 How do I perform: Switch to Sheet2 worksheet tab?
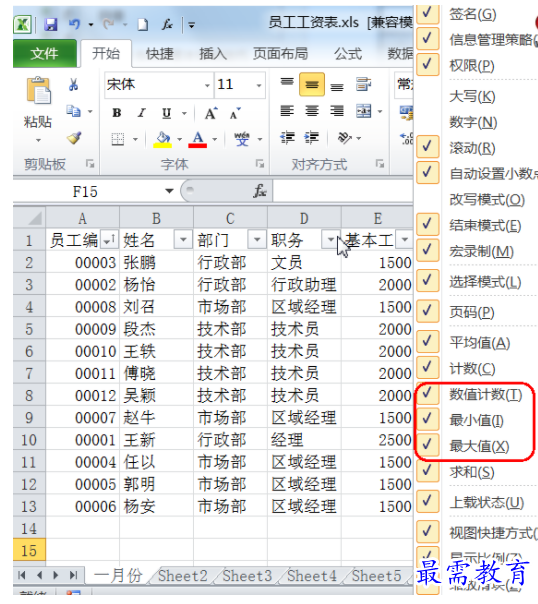pyautogui.click(x=183, y=576)
